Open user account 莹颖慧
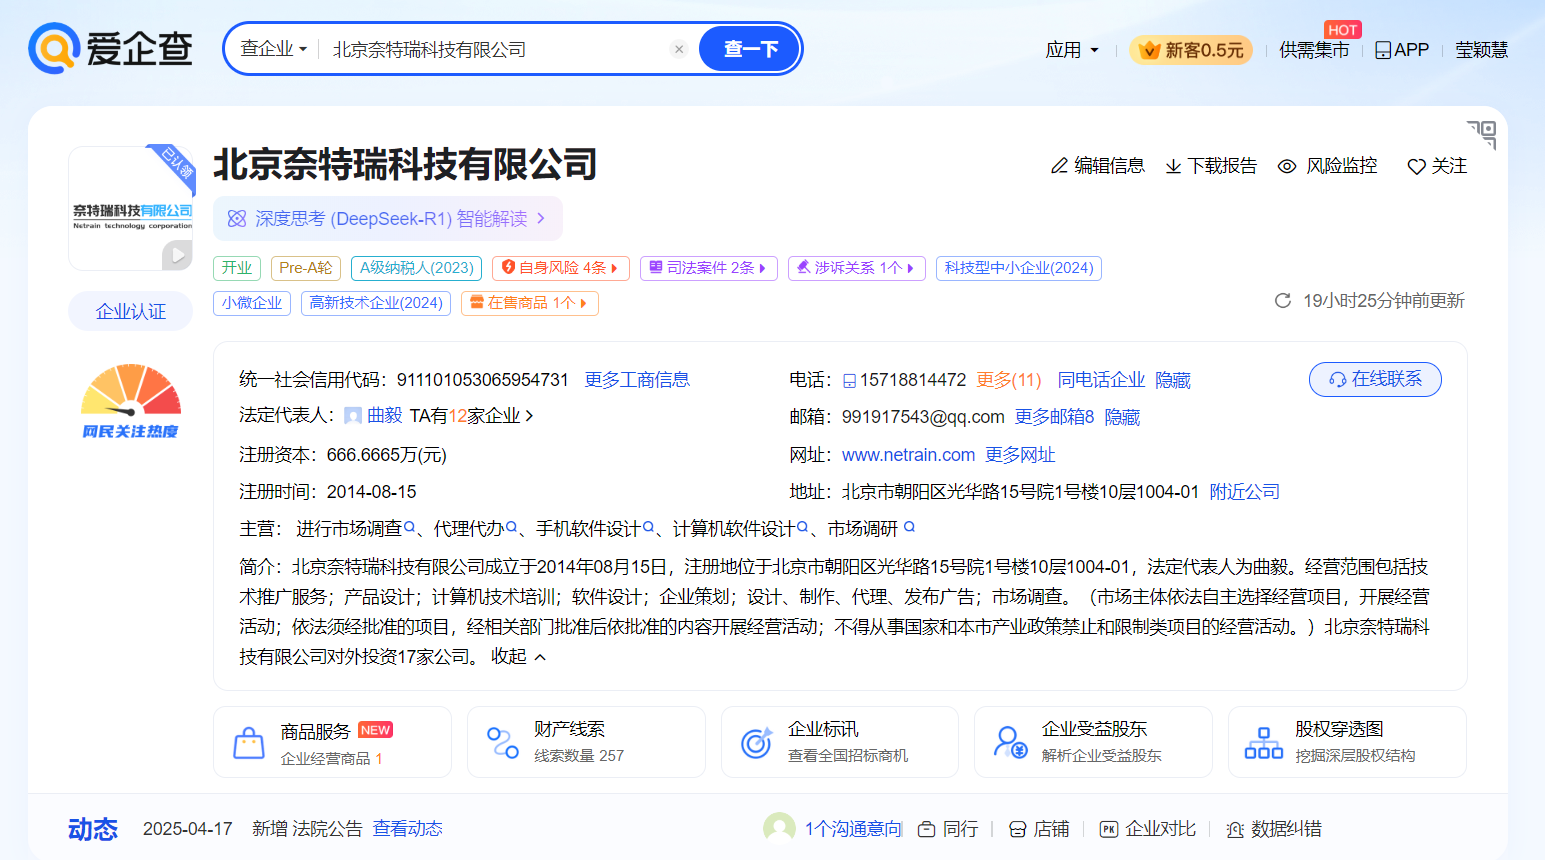Image resolution: width=1545 pixels, height=860 pixels. pos(1481,50)
